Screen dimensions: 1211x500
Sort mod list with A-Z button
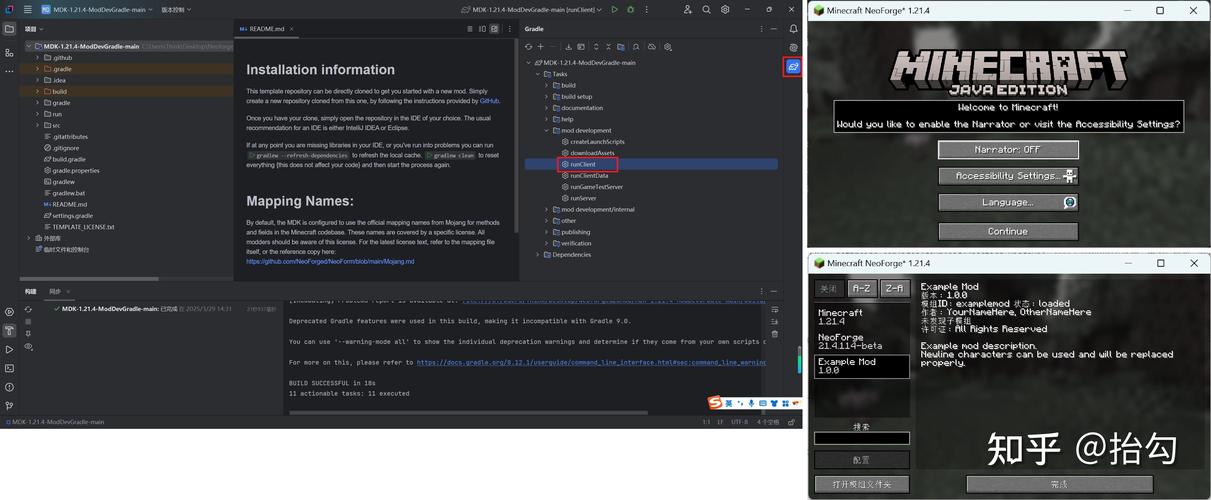(x=861, y=288)
